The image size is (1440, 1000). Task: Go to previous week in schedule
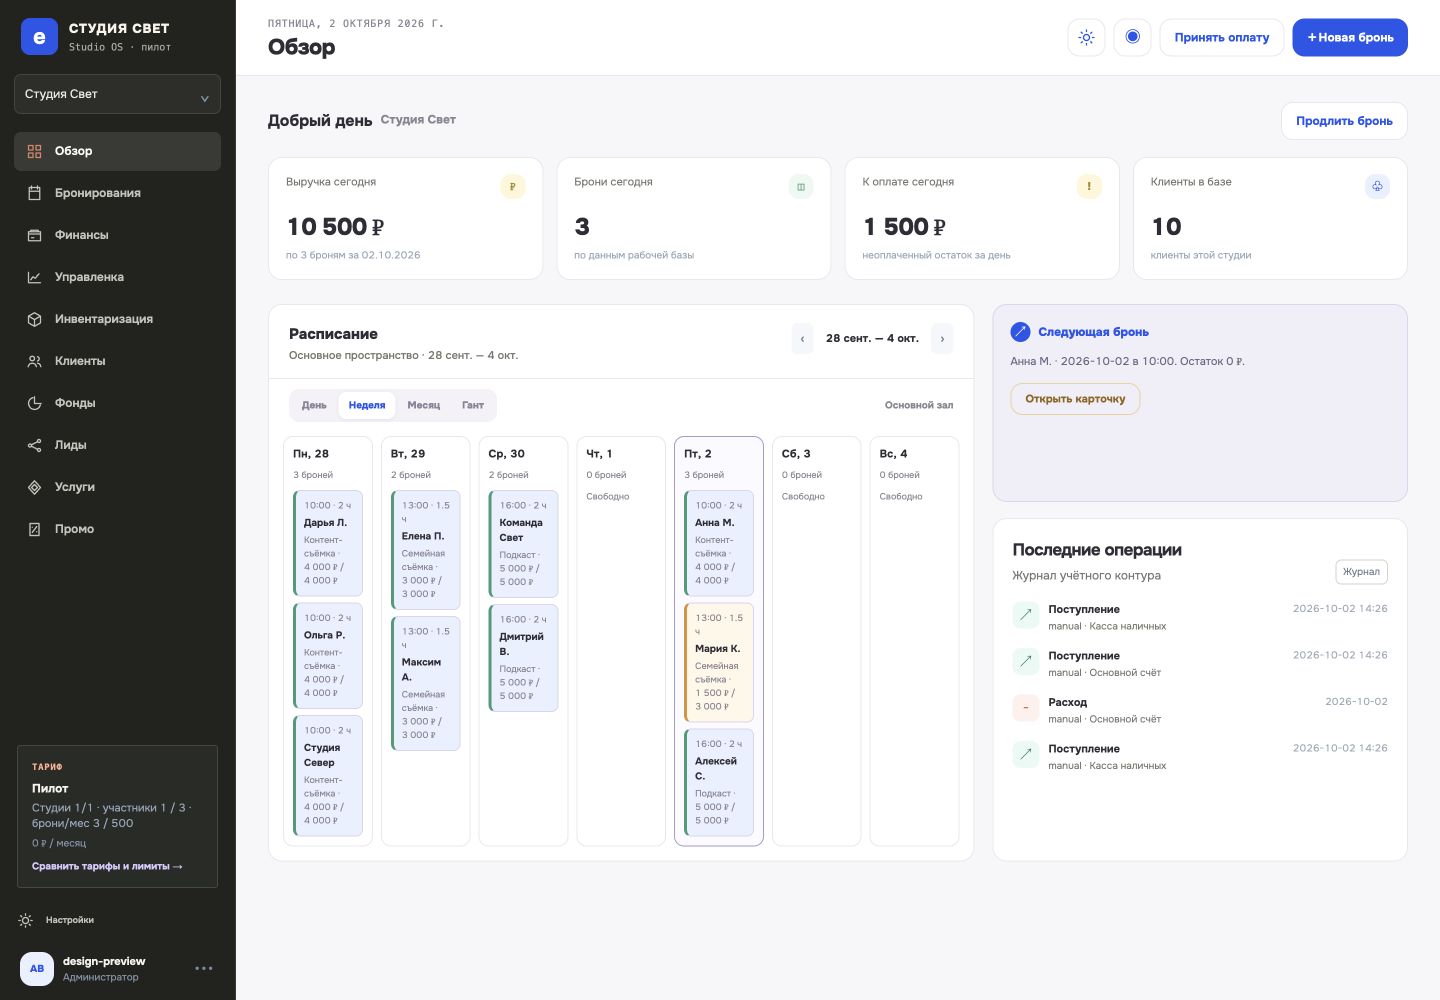click(x=802, y=338)
